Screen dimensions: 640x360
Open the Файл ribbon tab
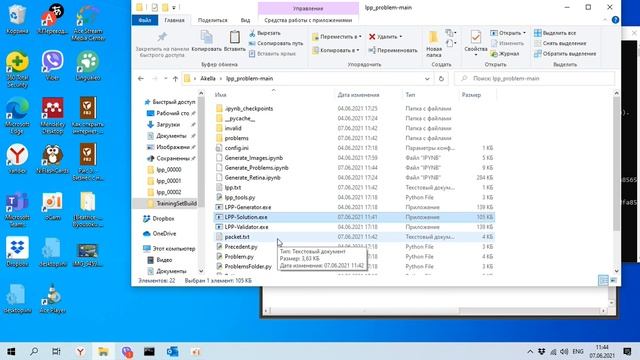(145, 20)
